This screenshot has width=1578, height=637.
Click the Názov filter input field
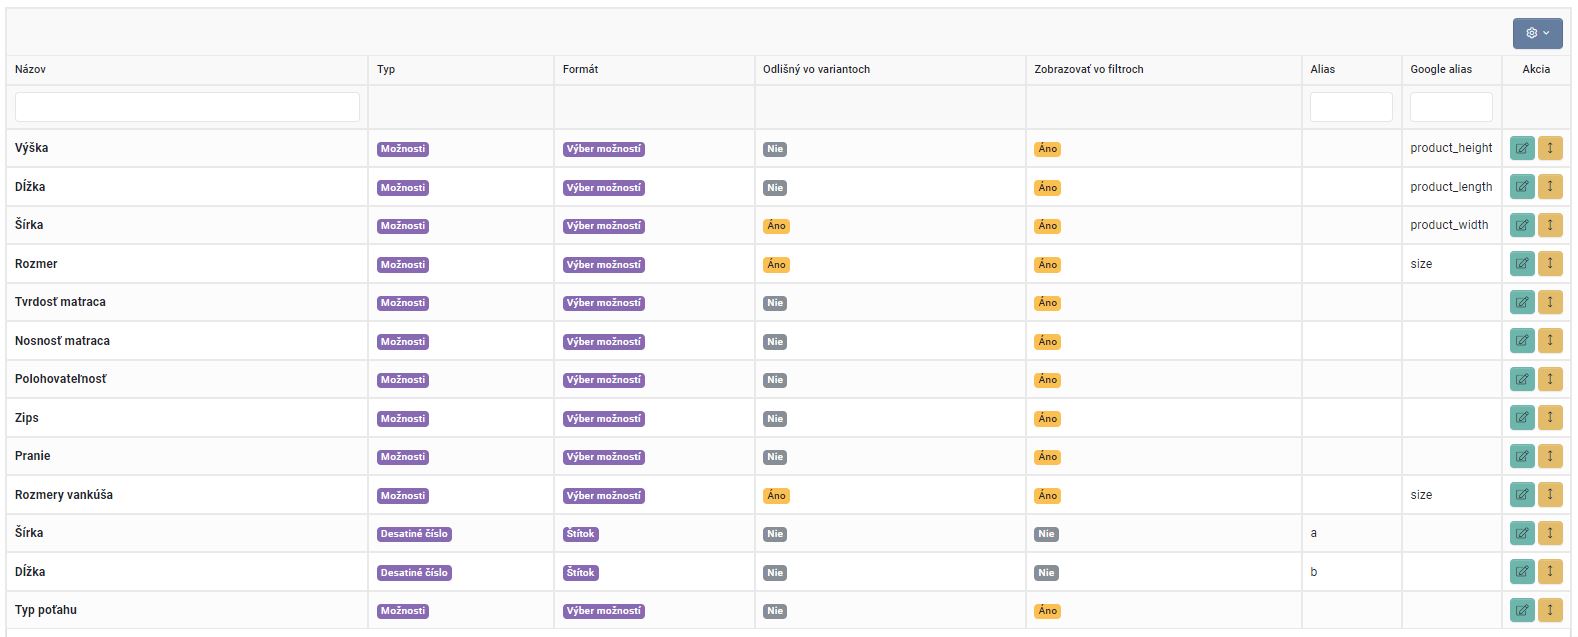pos(187,107)
